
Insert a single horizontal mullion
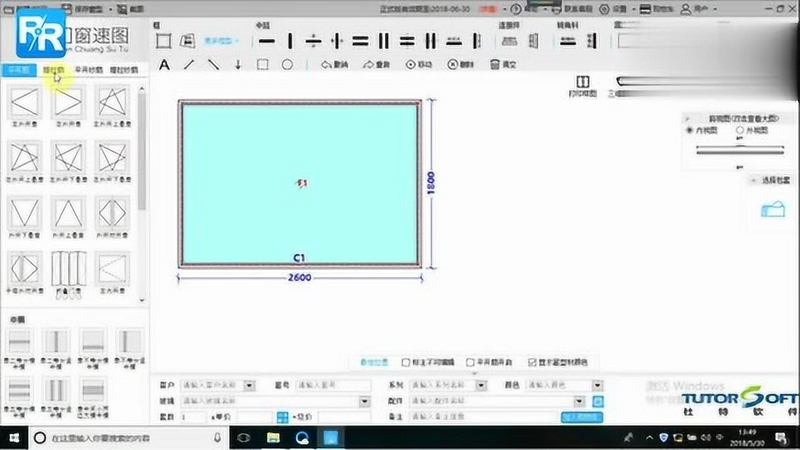point(266,41)
